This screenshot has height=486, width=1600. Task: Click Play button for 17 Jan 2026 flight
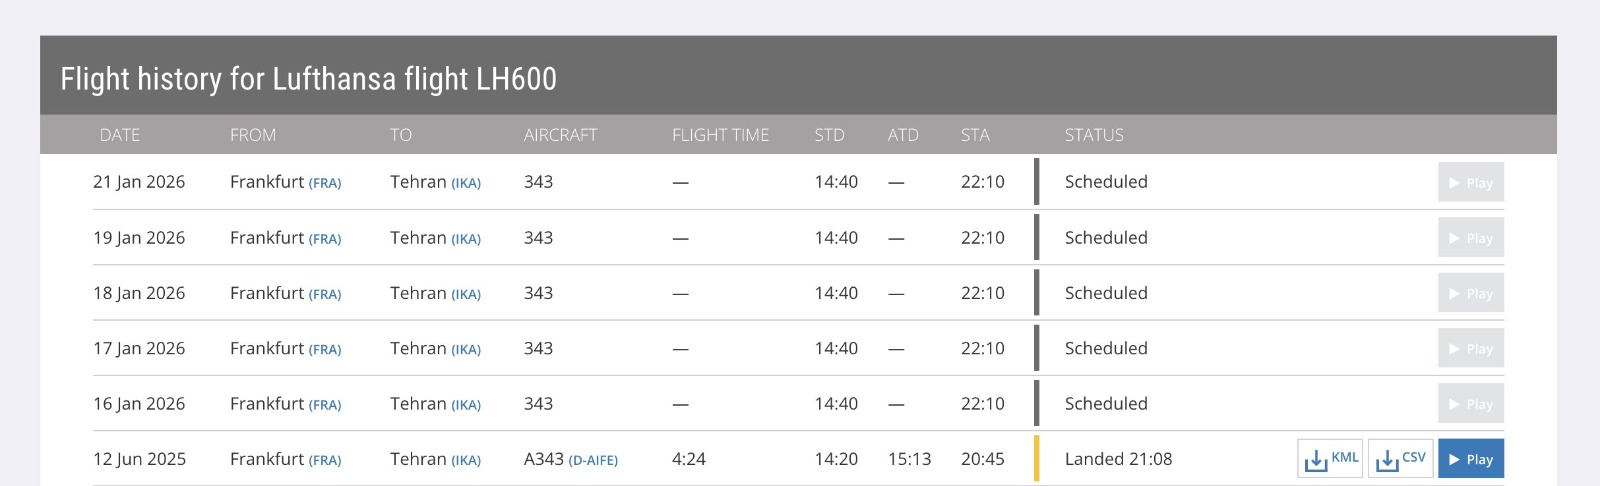(1470, 349)
